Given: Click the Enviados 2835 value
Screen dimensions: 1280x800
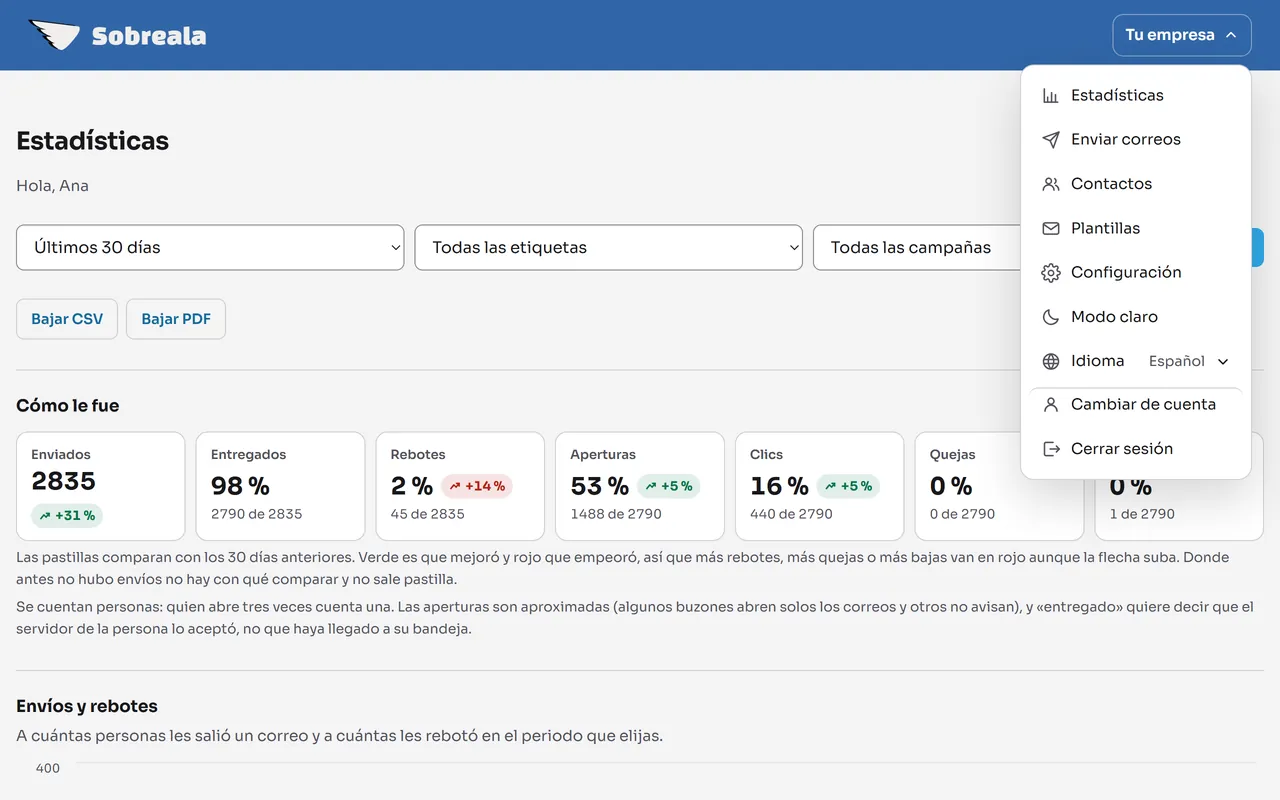Looking at the screenshot, I should tap(63, 481).
